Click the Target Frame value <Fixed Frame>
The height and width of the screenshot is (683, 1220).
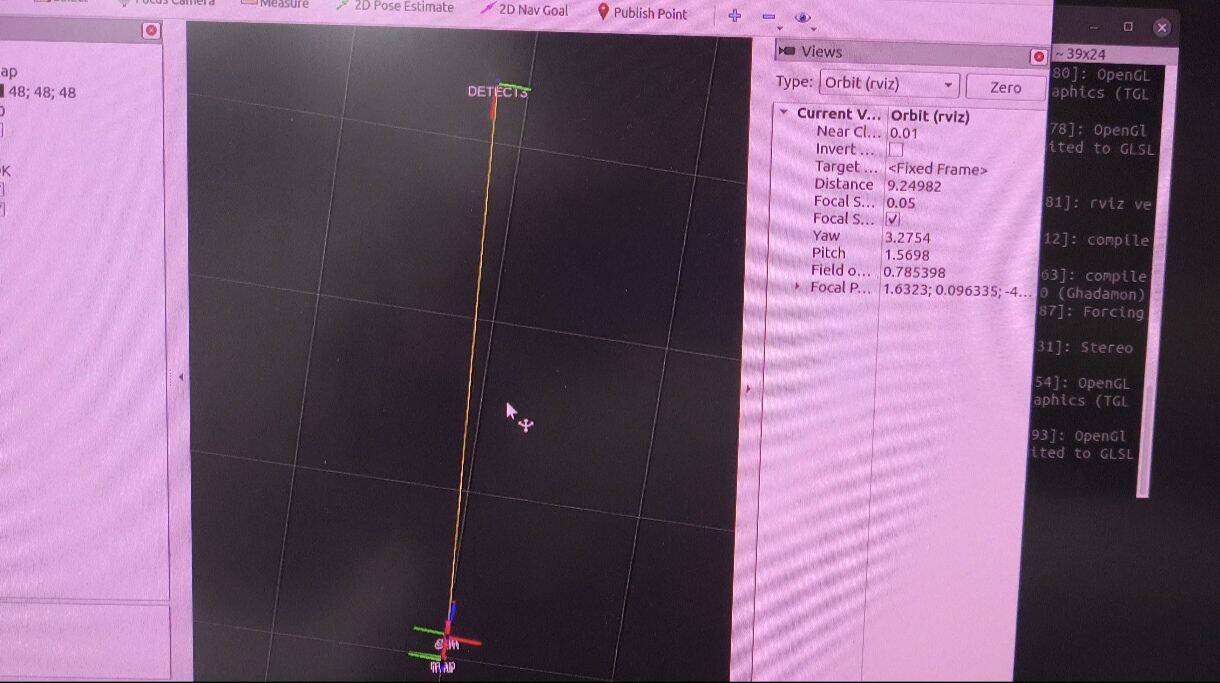(937, 169)
